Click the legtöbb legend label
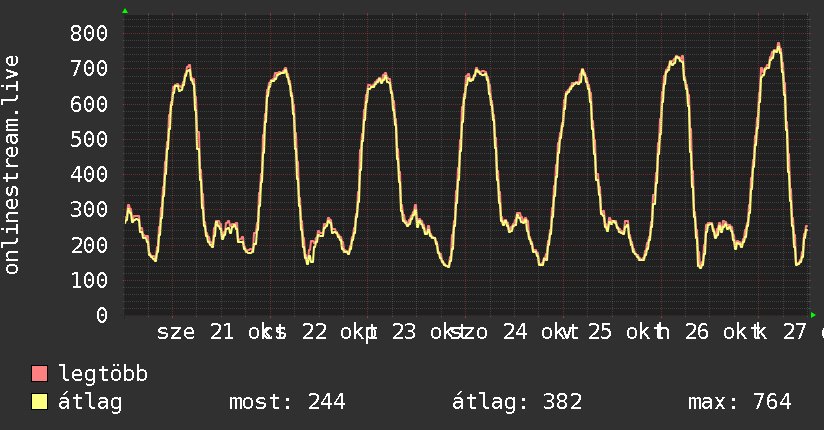824x430 pixels. 103,374
